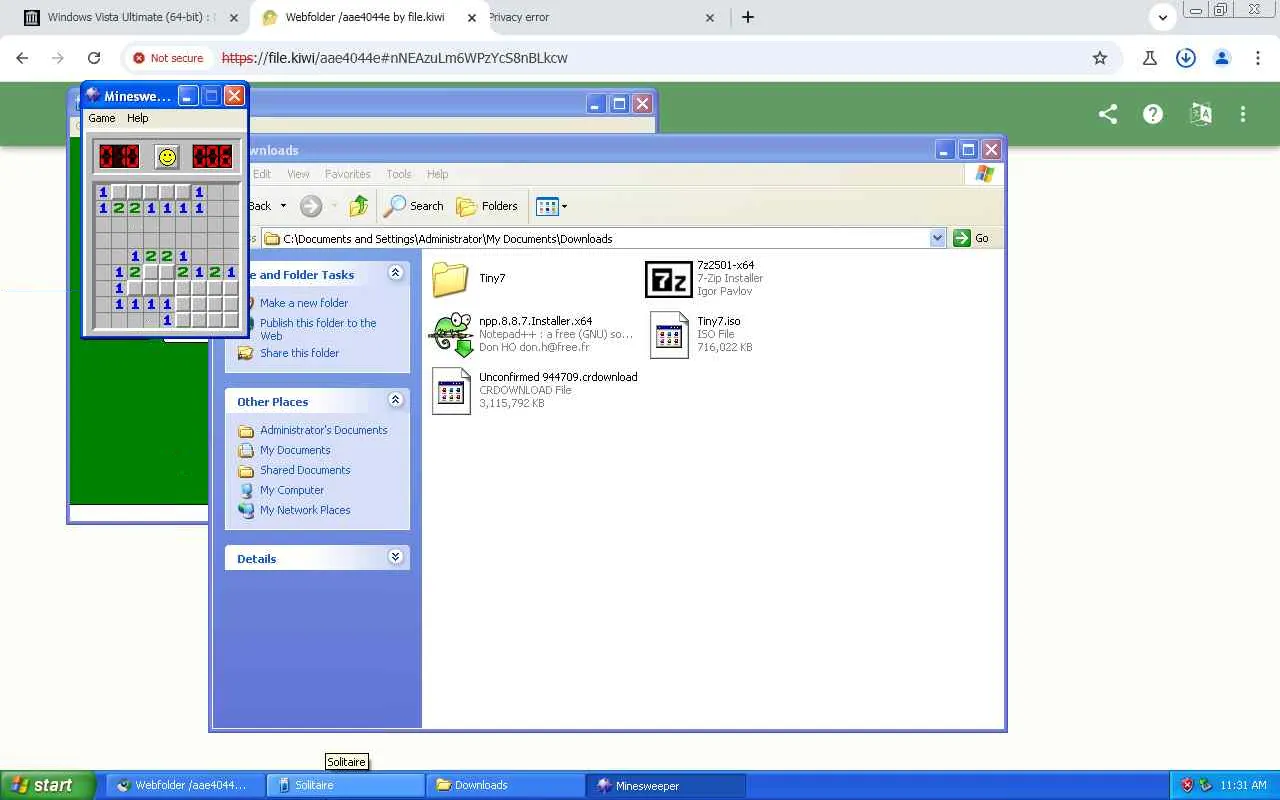This screenshot has width=1280, height=800.
Task: Click Share this folder link
Action: point(299,353)
